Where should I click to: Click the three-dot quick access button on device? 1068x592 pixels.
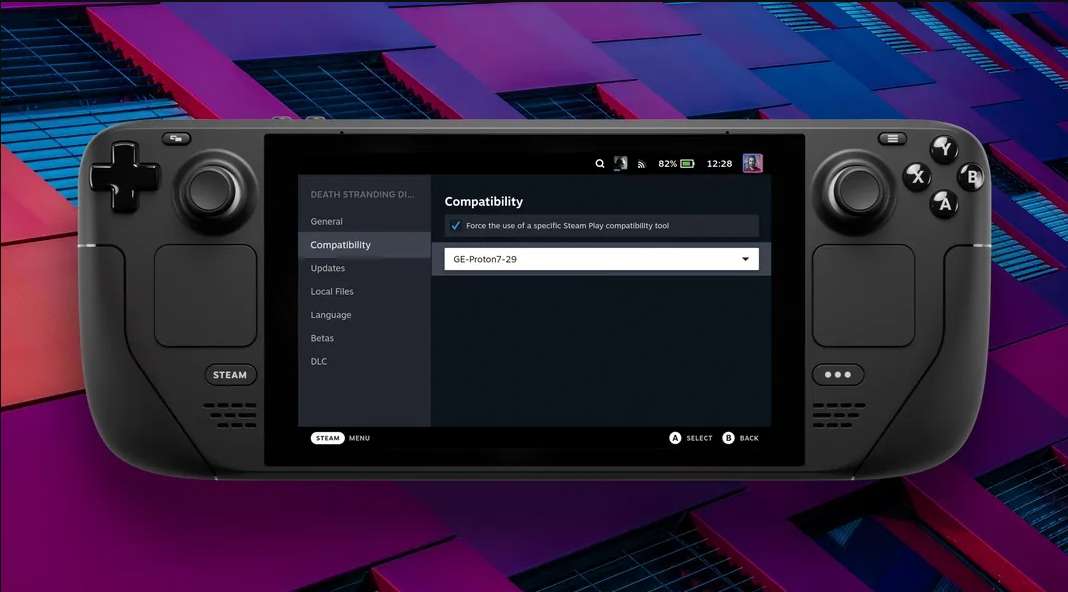[838, 375]
